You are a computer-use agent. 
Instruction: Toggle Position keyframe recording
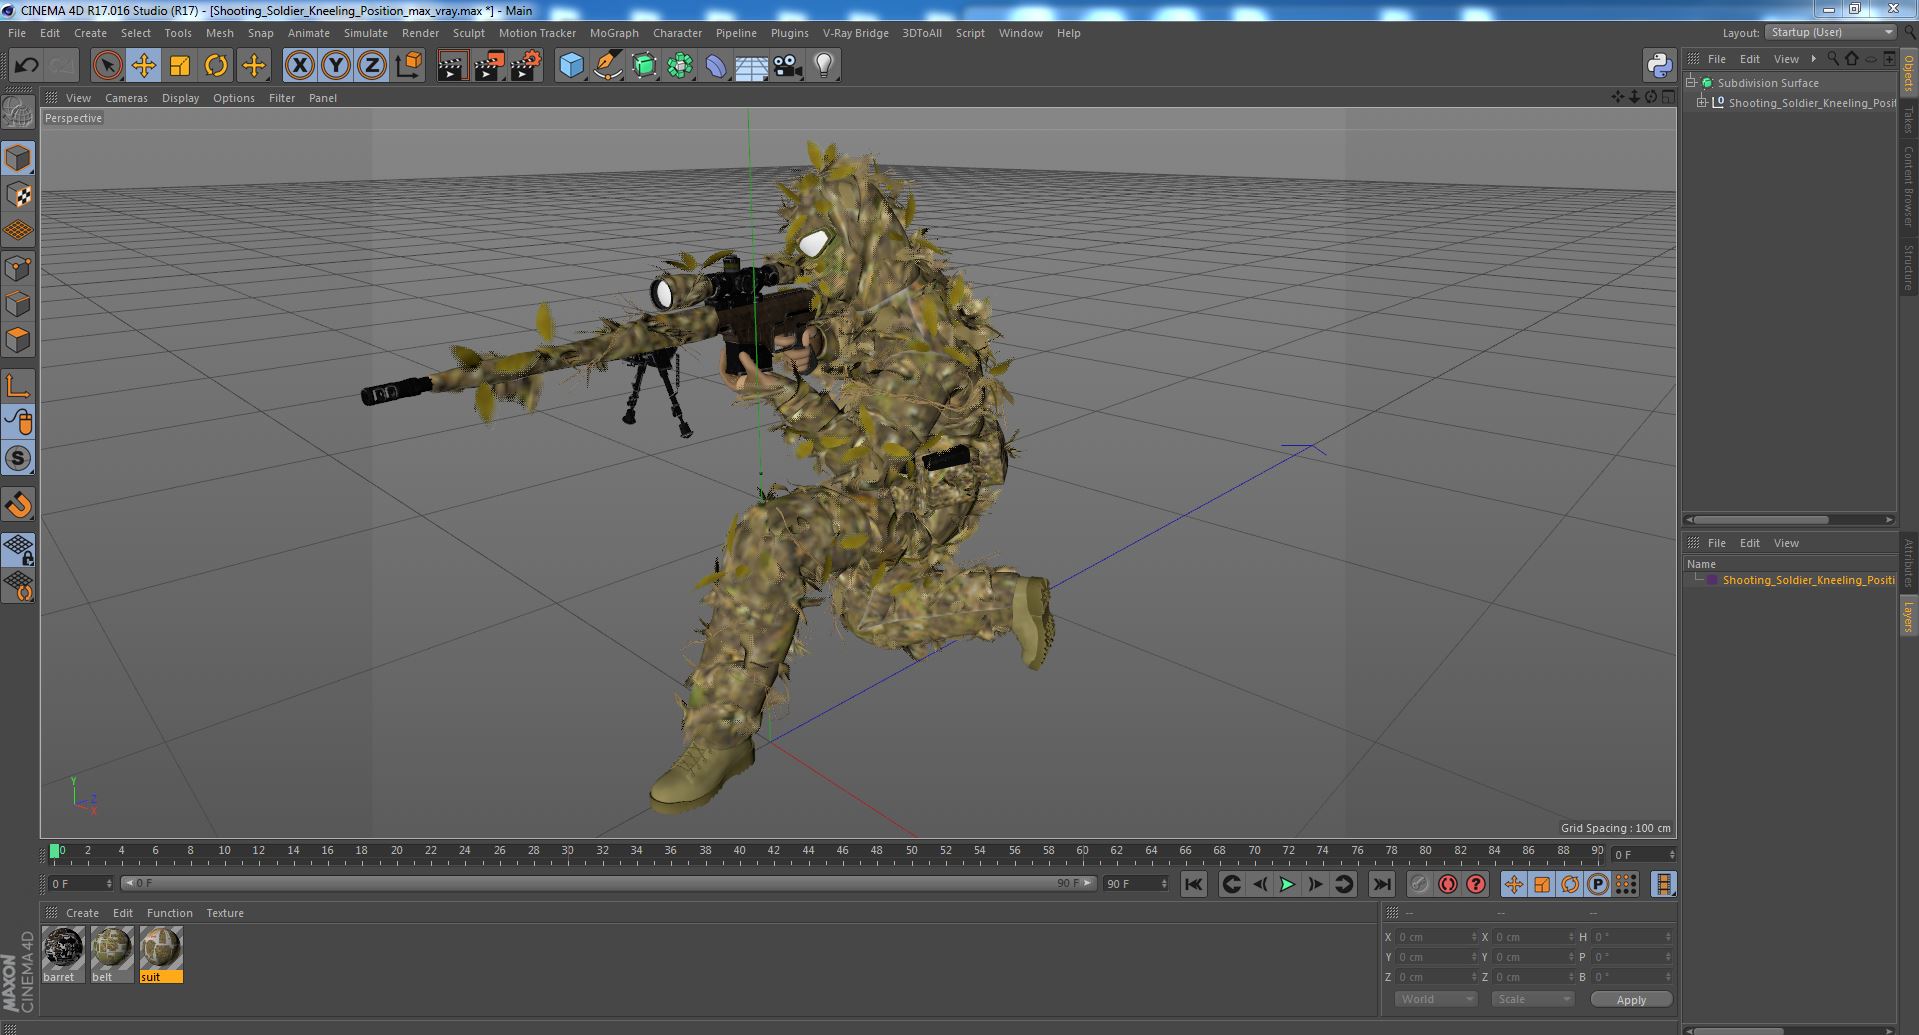pyautogui.click(x=1514, y=884)
